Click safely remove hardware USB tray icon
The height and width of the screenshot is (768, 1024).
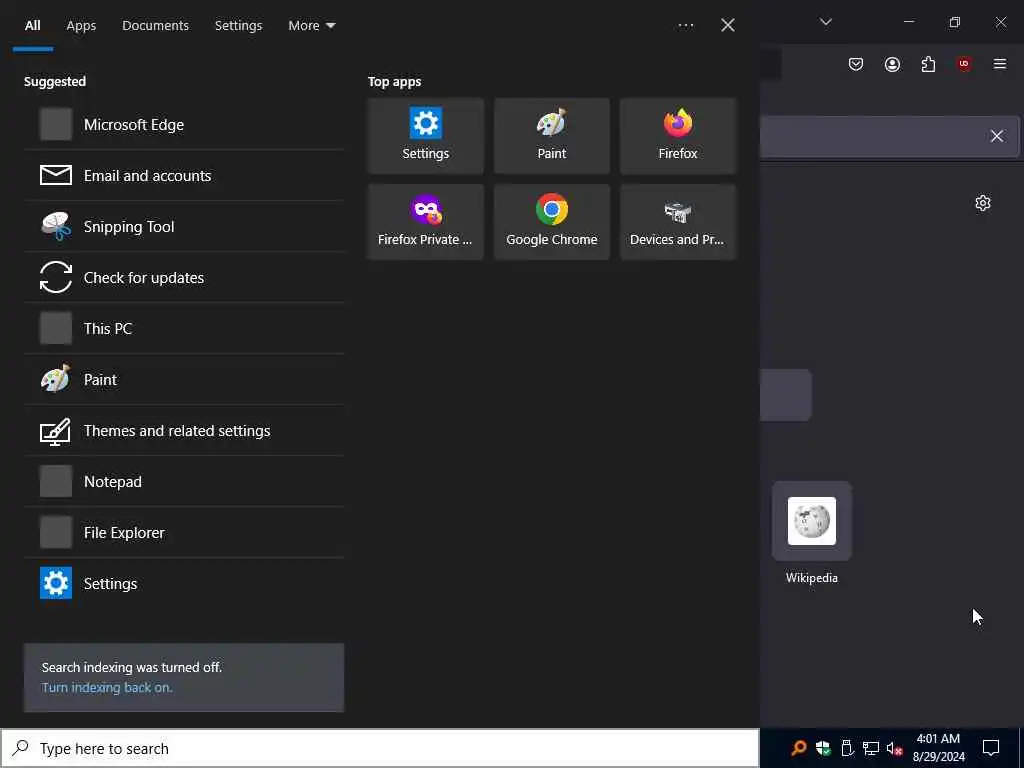coord(847,748)
